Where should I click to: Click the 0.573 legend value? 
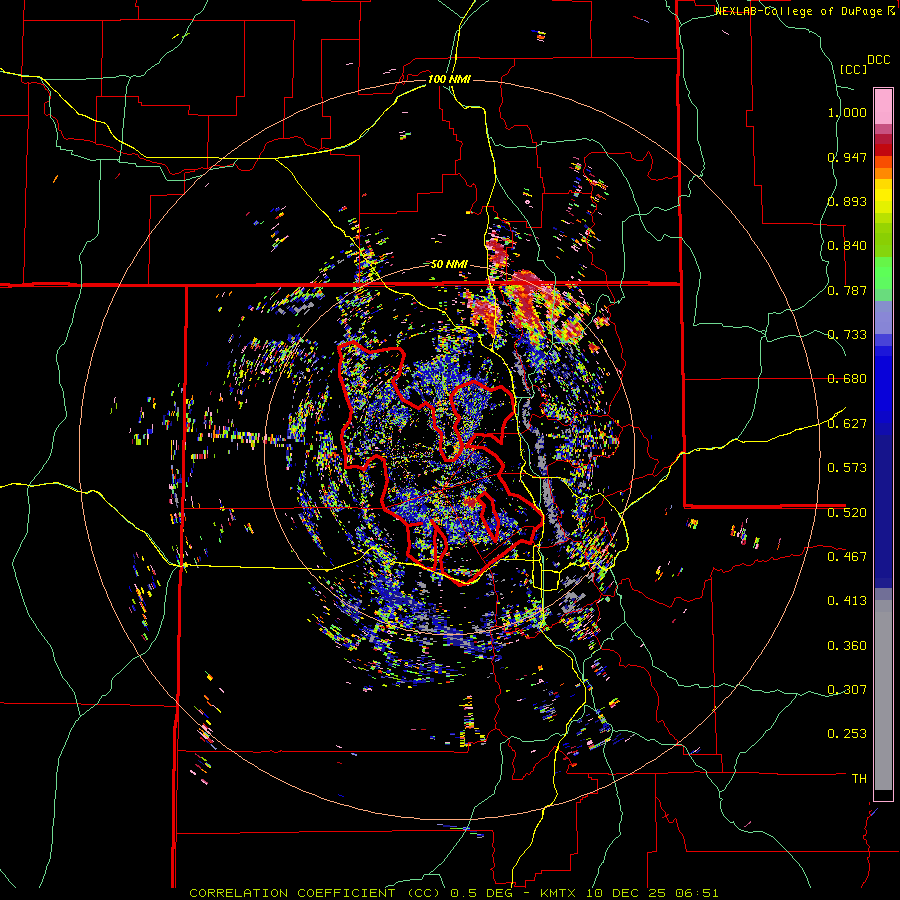point(847,468)
